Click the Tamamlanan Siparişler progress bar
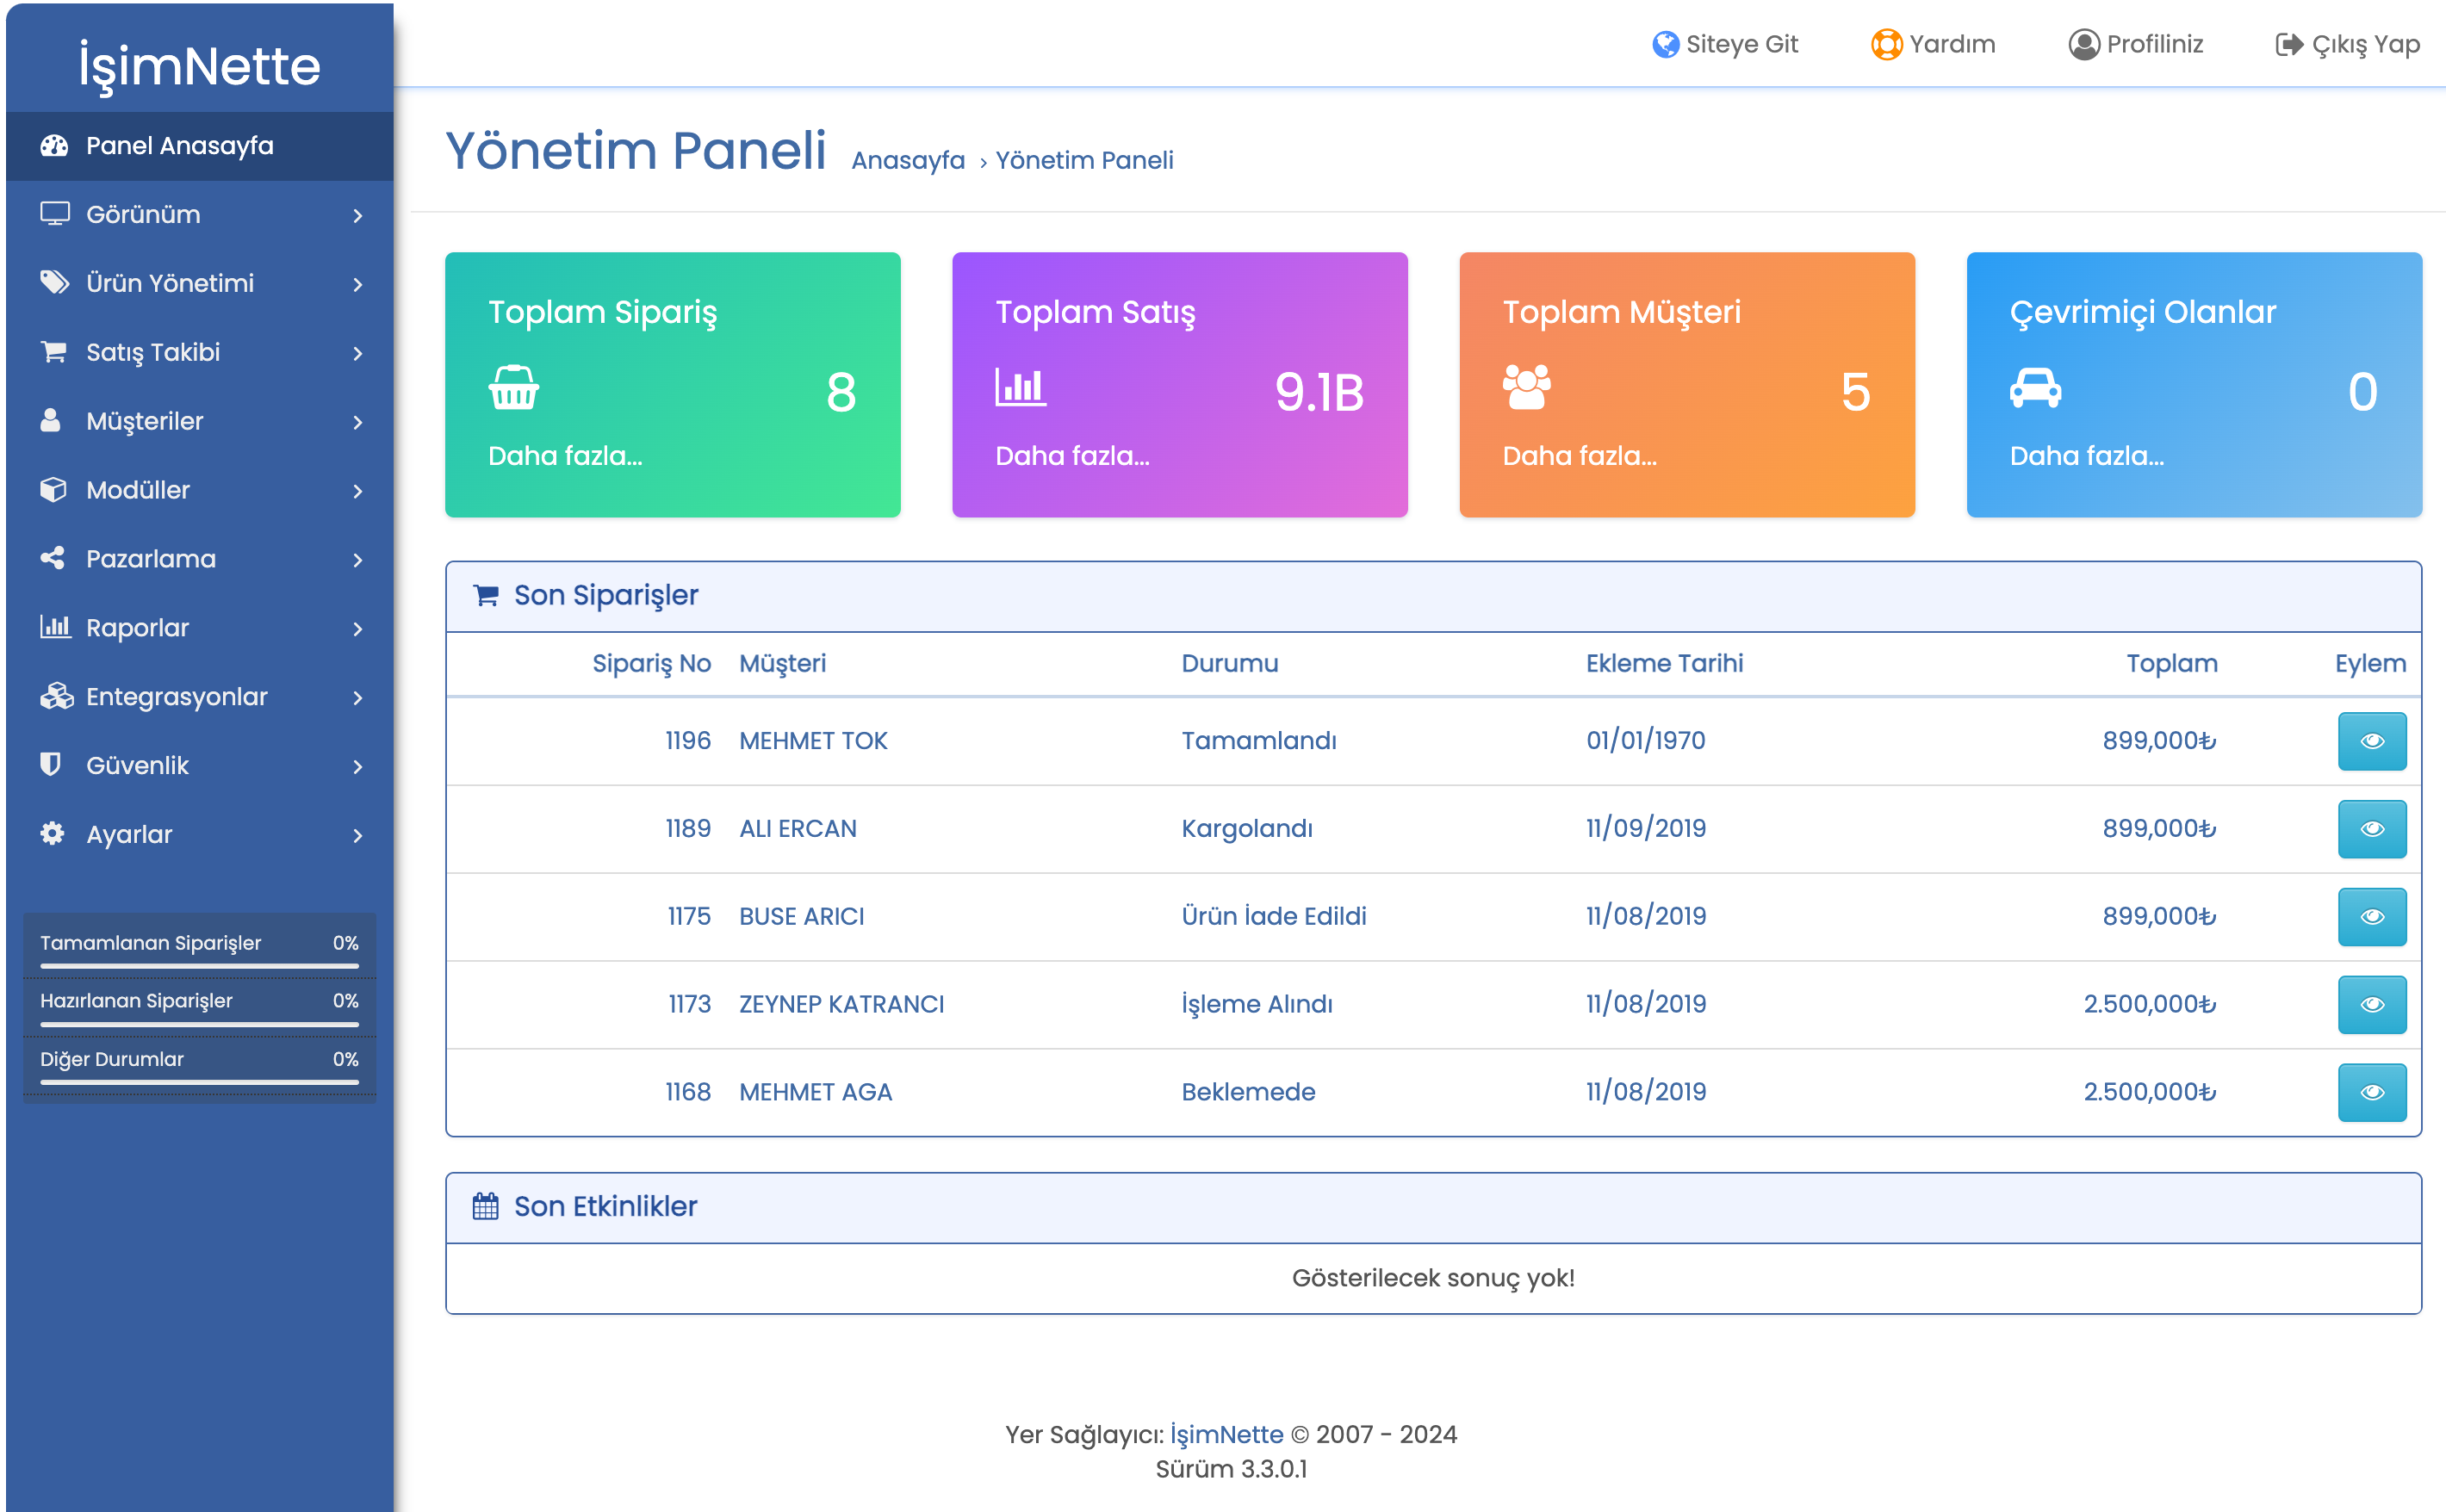Image resolution: width=2446 pixels, height=1512 pixels. [x=199, y=966]
